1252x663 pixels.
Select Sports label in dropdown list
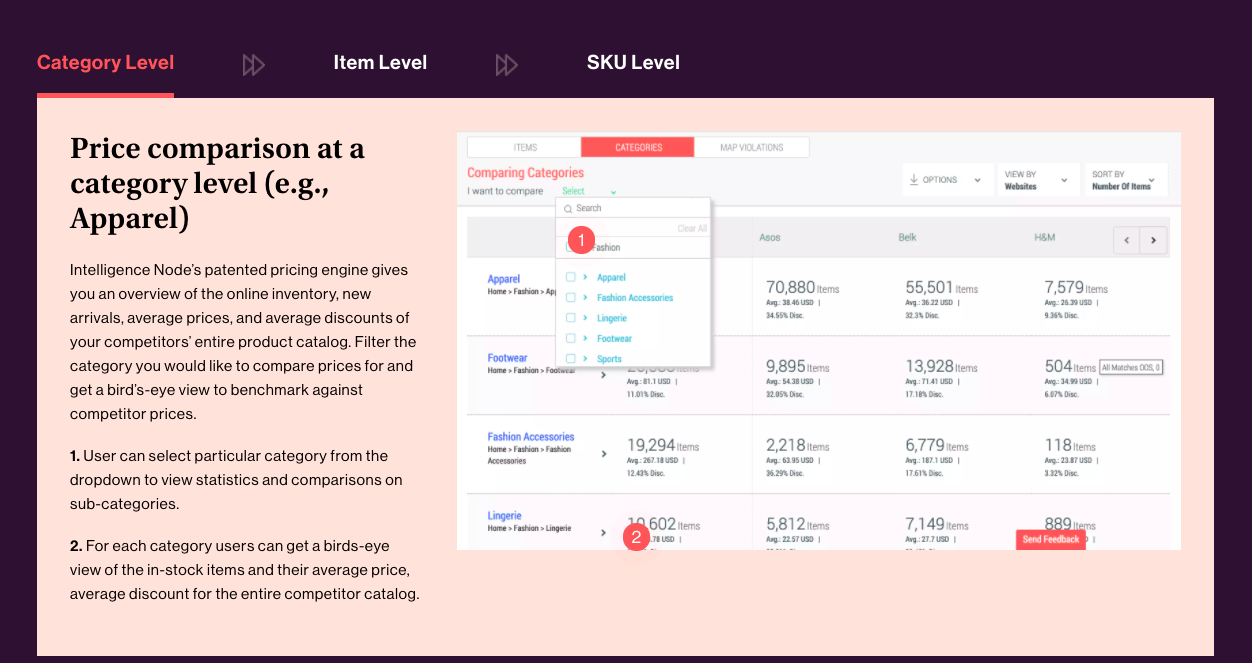point(609,358)
